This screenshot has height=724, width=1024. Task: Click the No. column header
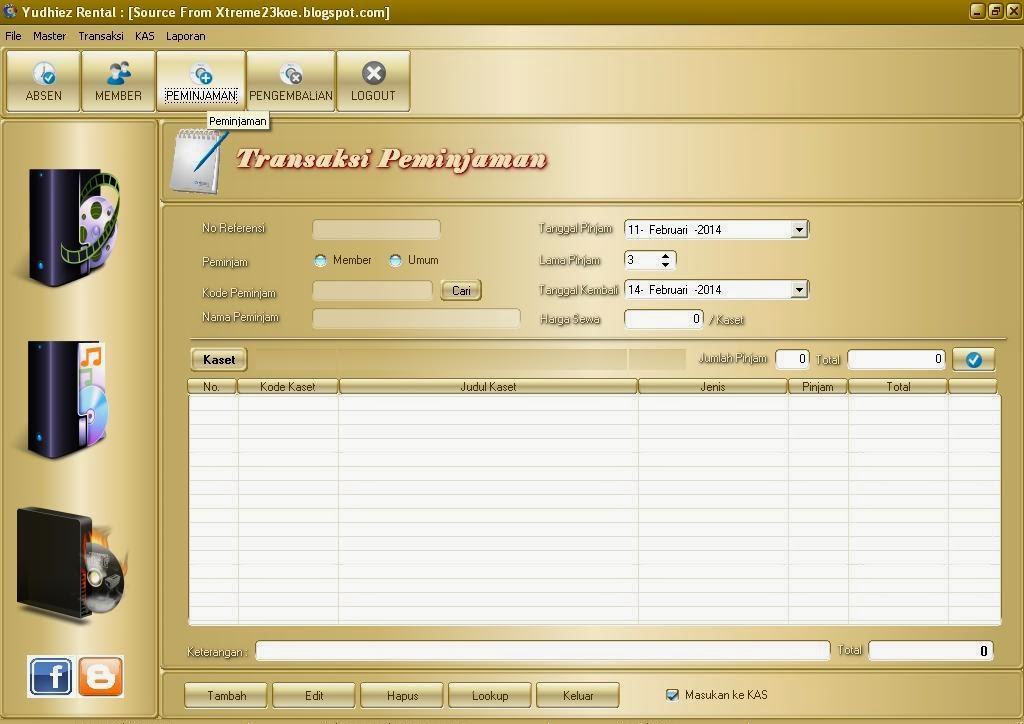pos(212,386)
